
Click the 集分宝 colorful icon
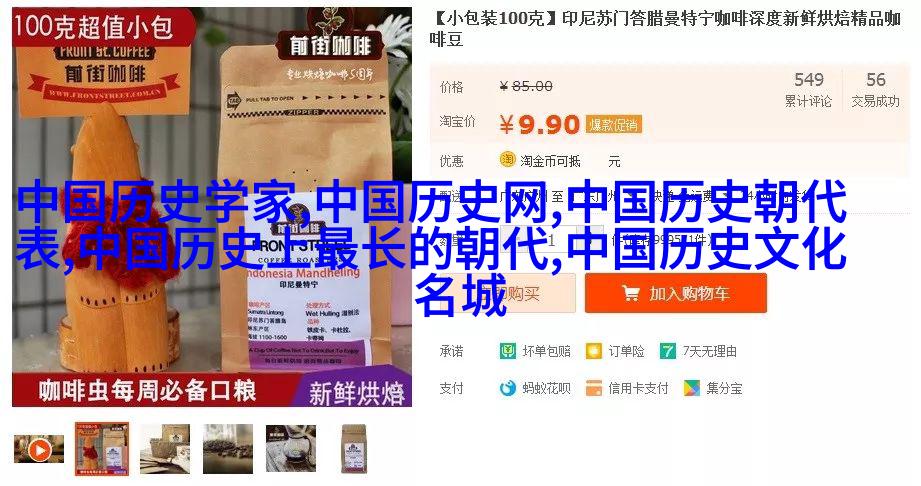[692, 388]
